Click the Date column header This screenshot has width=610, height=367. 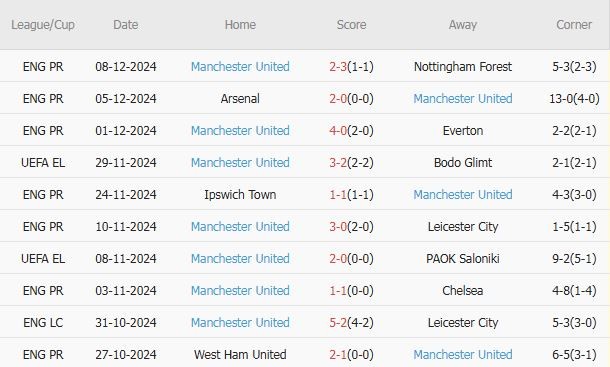pos(126,25)
